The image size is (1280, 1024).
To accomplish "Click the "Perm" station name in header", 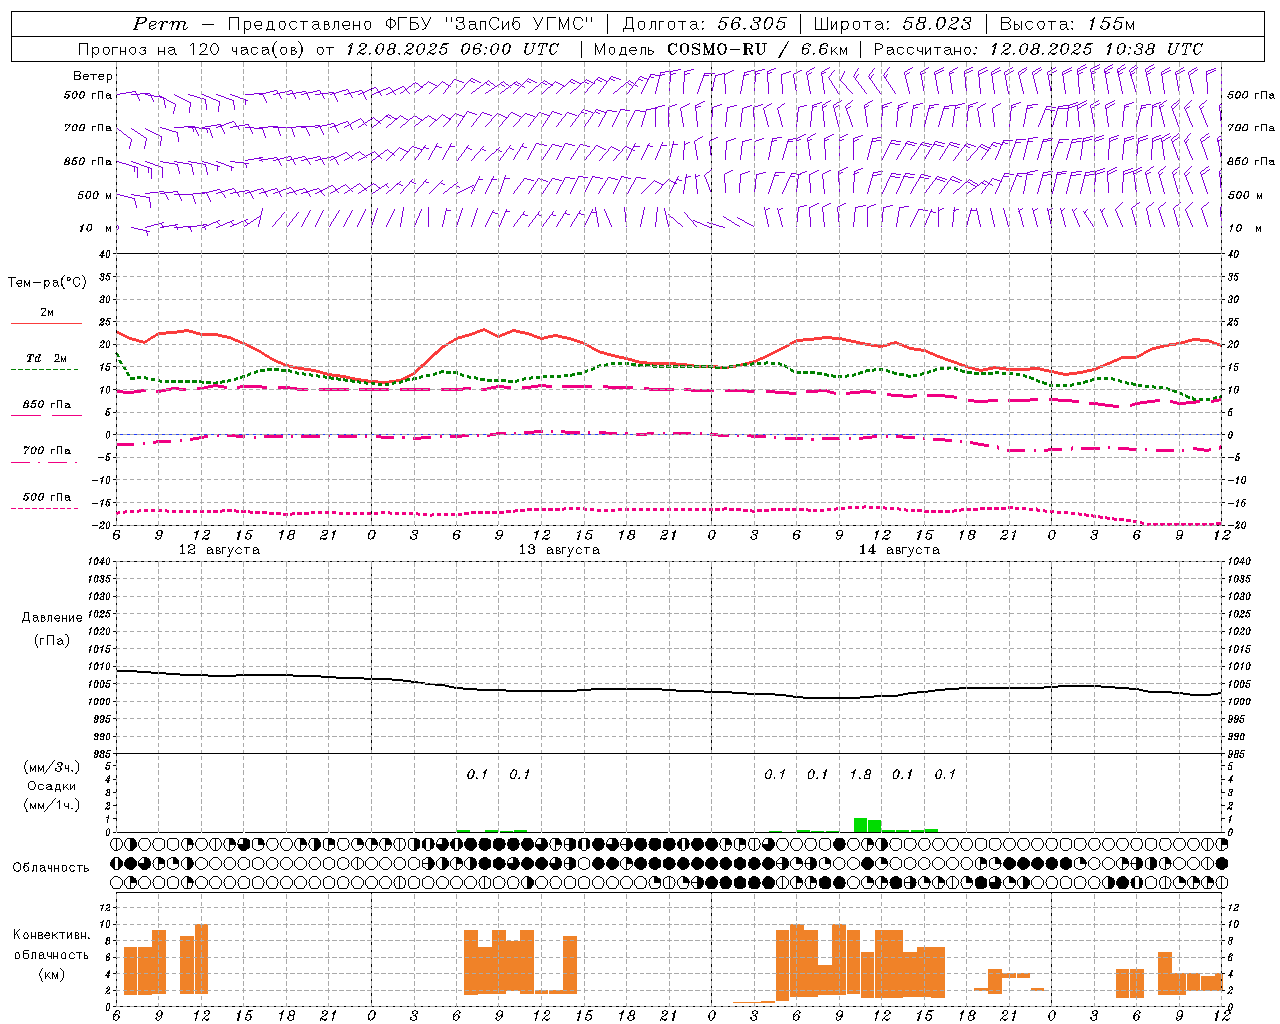I will (160, 24).
